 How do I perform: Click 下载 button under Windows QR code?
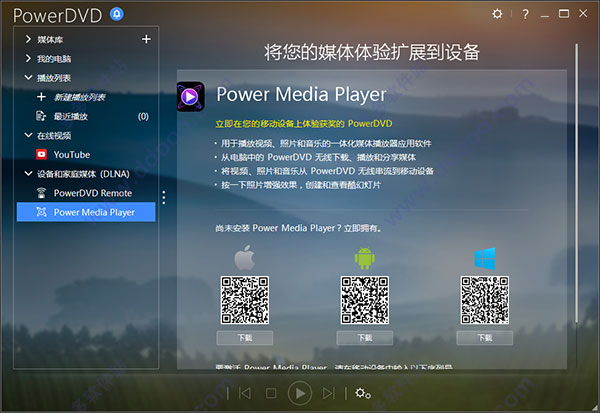point(484,338)
